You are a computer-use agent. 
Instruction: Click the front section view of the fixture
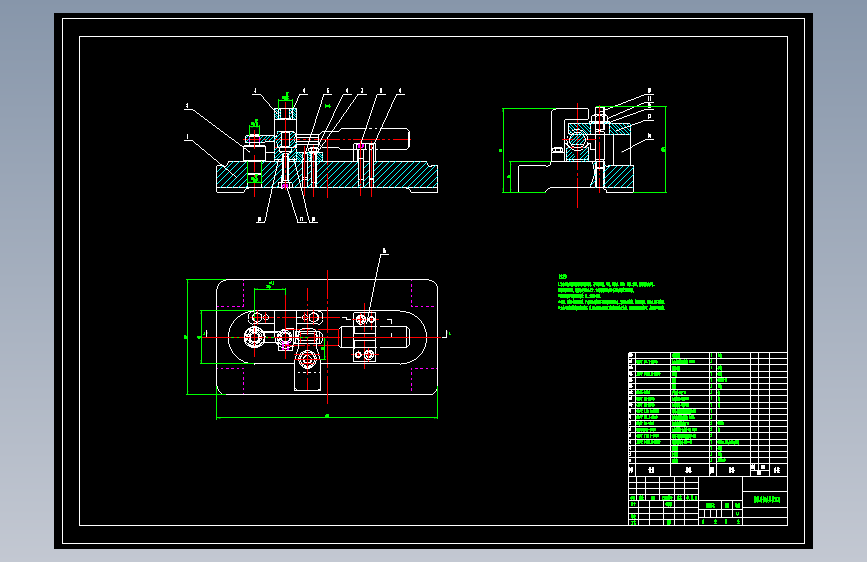(x=326, y=154)
